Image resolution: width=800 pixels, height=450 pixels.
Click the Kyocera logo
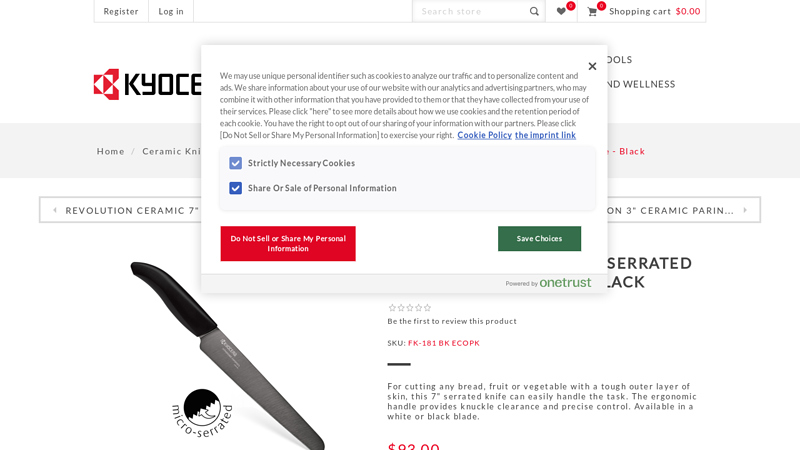coord(147,84)
